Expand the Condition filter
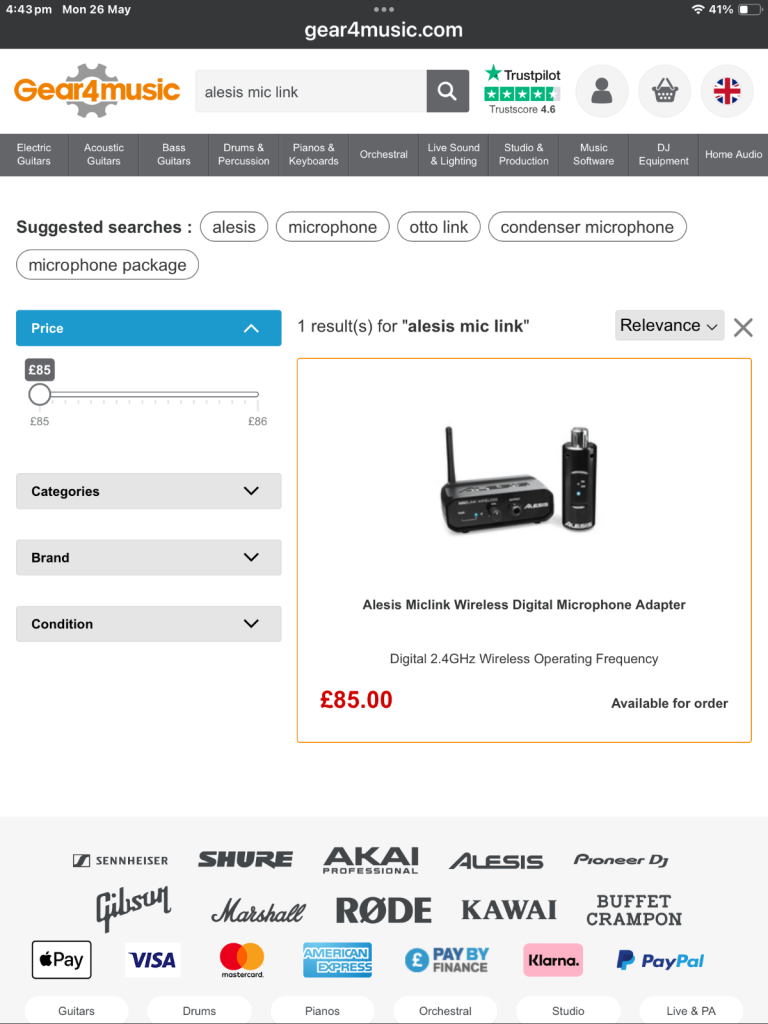 (149, 624)
